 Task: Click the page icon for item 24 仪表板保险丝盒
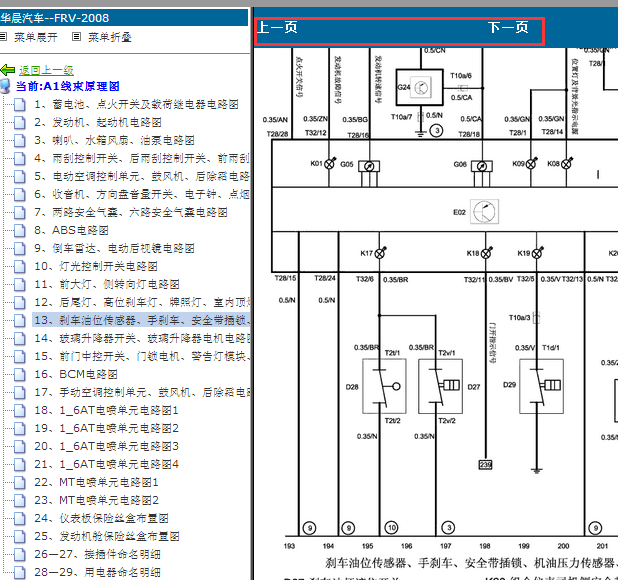20,519
